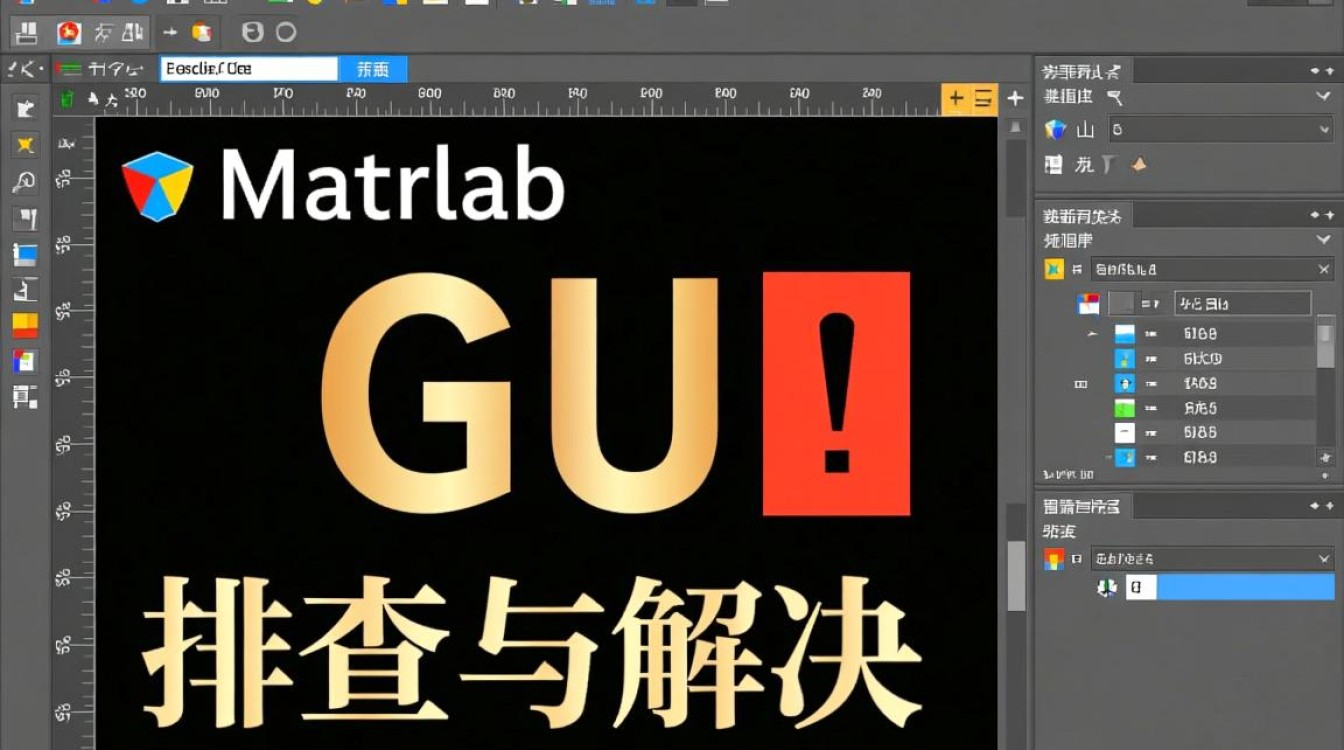Click the yellow square icon in middle panel
This screenshot has height=750, width=1344.
tap(1053, 269)
